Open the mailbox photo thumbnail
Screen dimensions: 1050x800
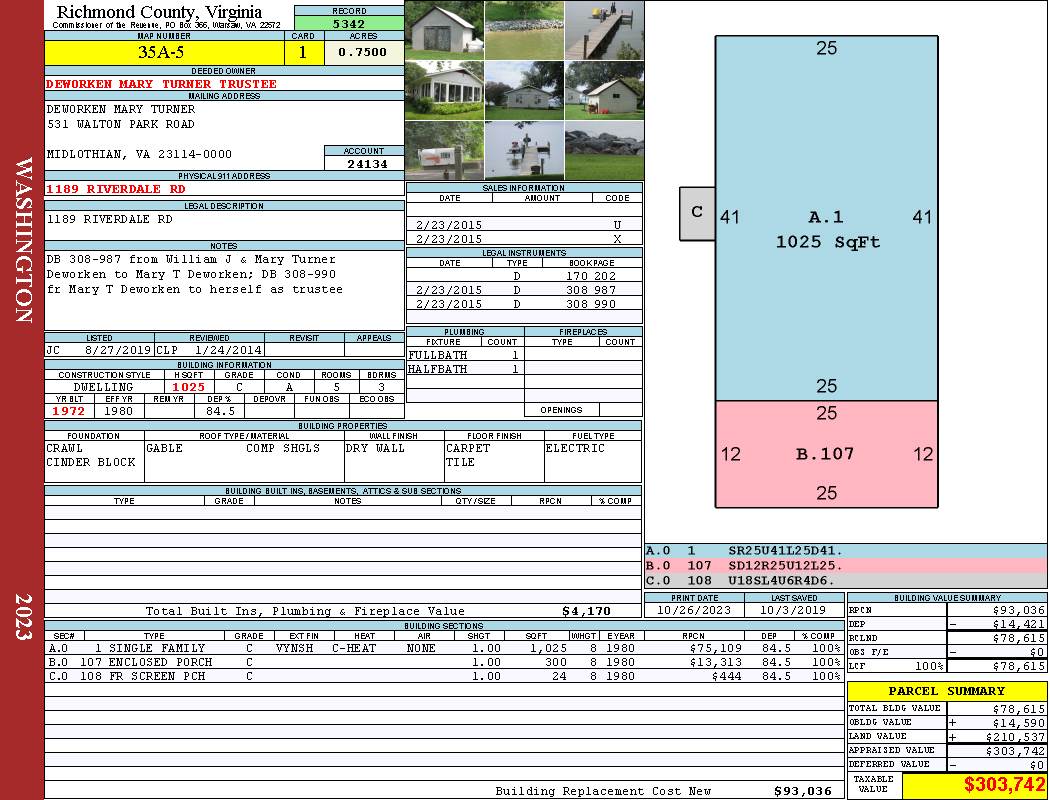coord(444,151)
